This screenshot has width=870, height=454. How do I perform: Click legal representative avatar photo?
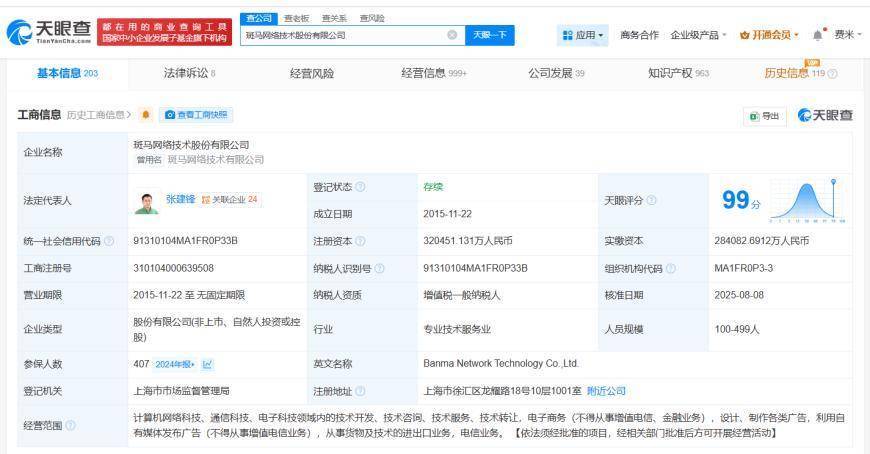[x=147, y=201]
